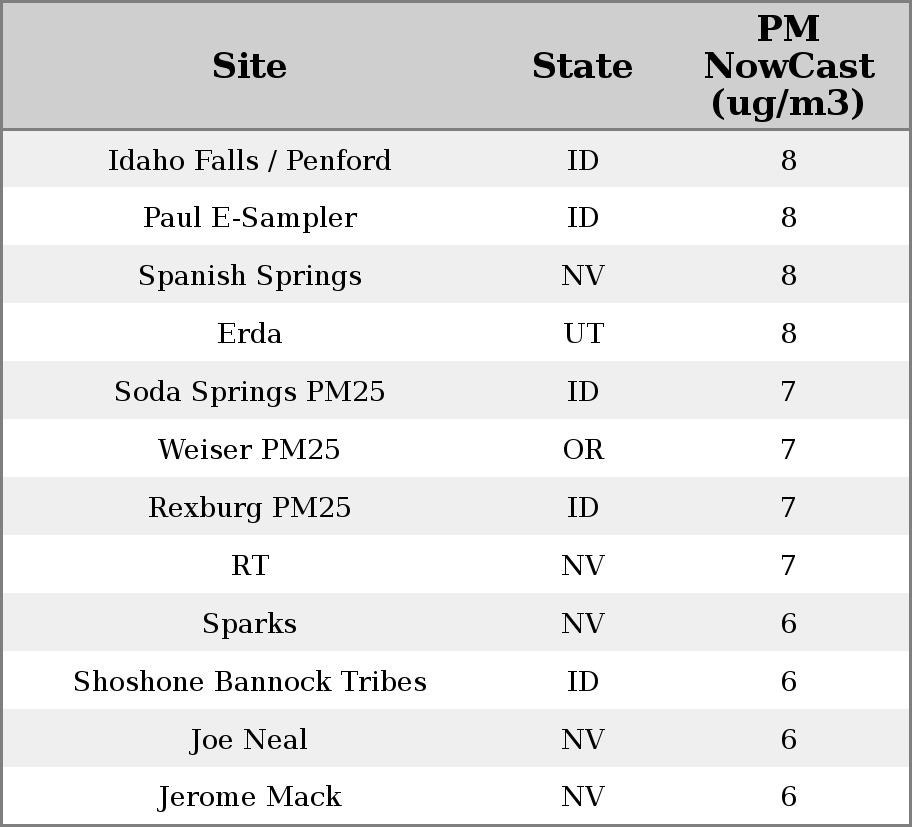The width and height of the screenshot is (912, 827).
Task: Select the Joe Neal site name
Action: (x=250, y=740)
